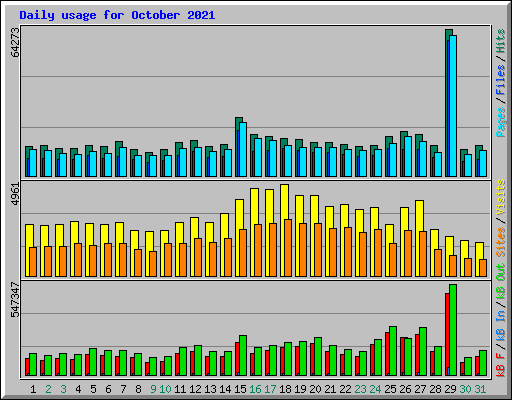
Task: Select the cyan pages bar for day 26
Action: (x=408, y=157)
